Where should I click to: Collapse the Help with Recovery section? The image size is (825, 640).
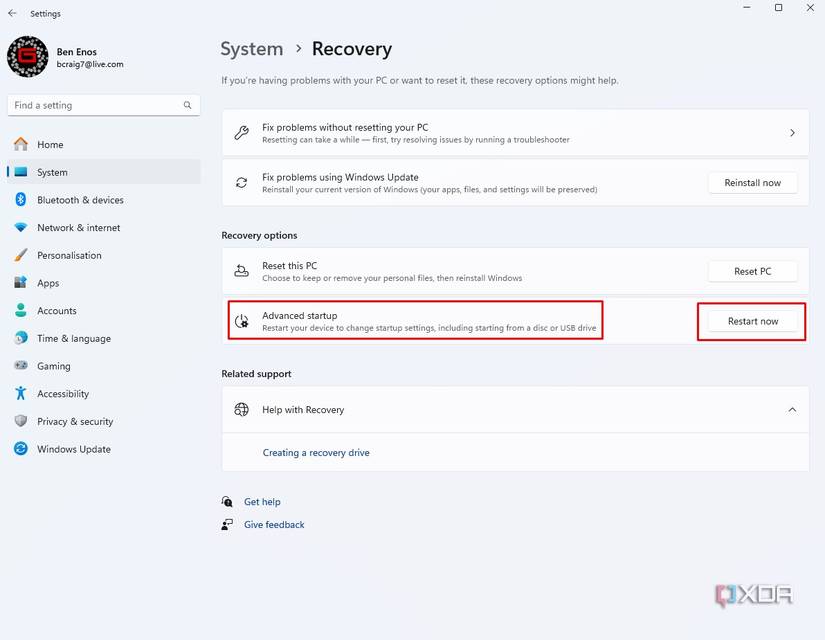point(792,409)
